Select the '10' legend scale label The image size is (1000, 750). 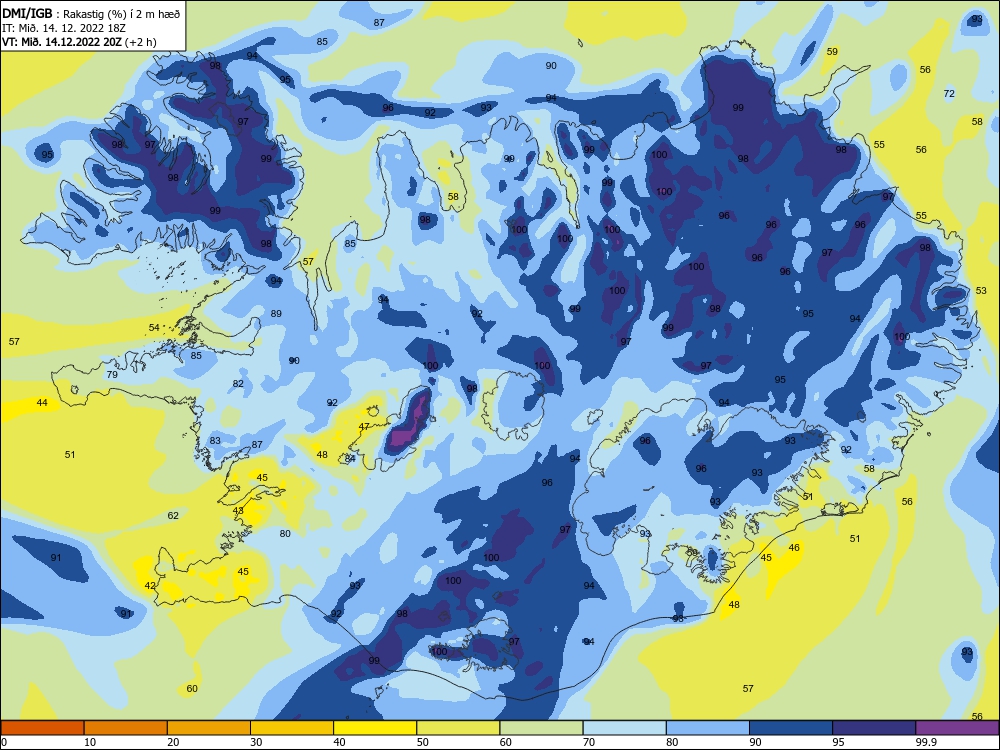(x=90, y=742)
